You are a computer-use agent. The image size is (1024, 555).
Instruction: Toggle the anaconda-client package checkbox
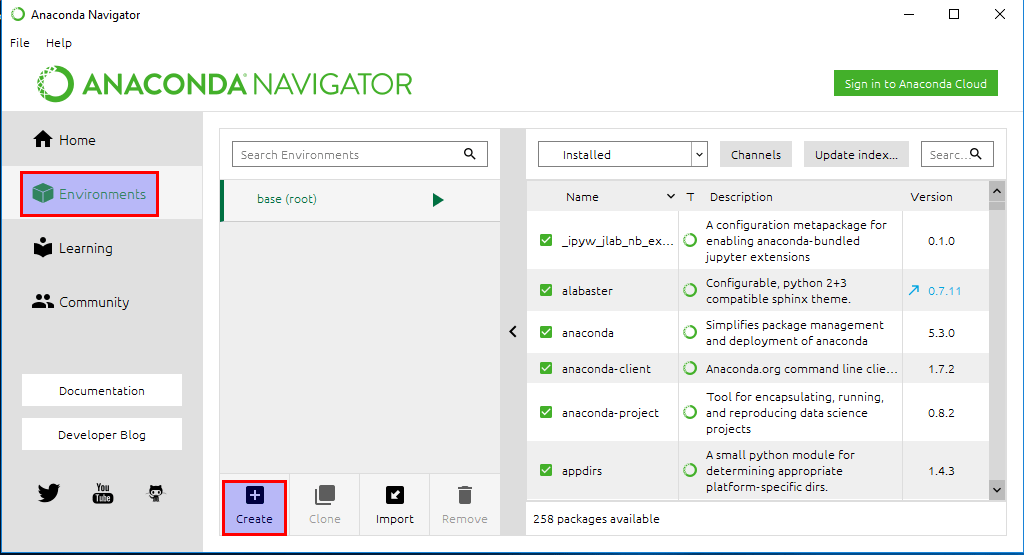point(546,368)
